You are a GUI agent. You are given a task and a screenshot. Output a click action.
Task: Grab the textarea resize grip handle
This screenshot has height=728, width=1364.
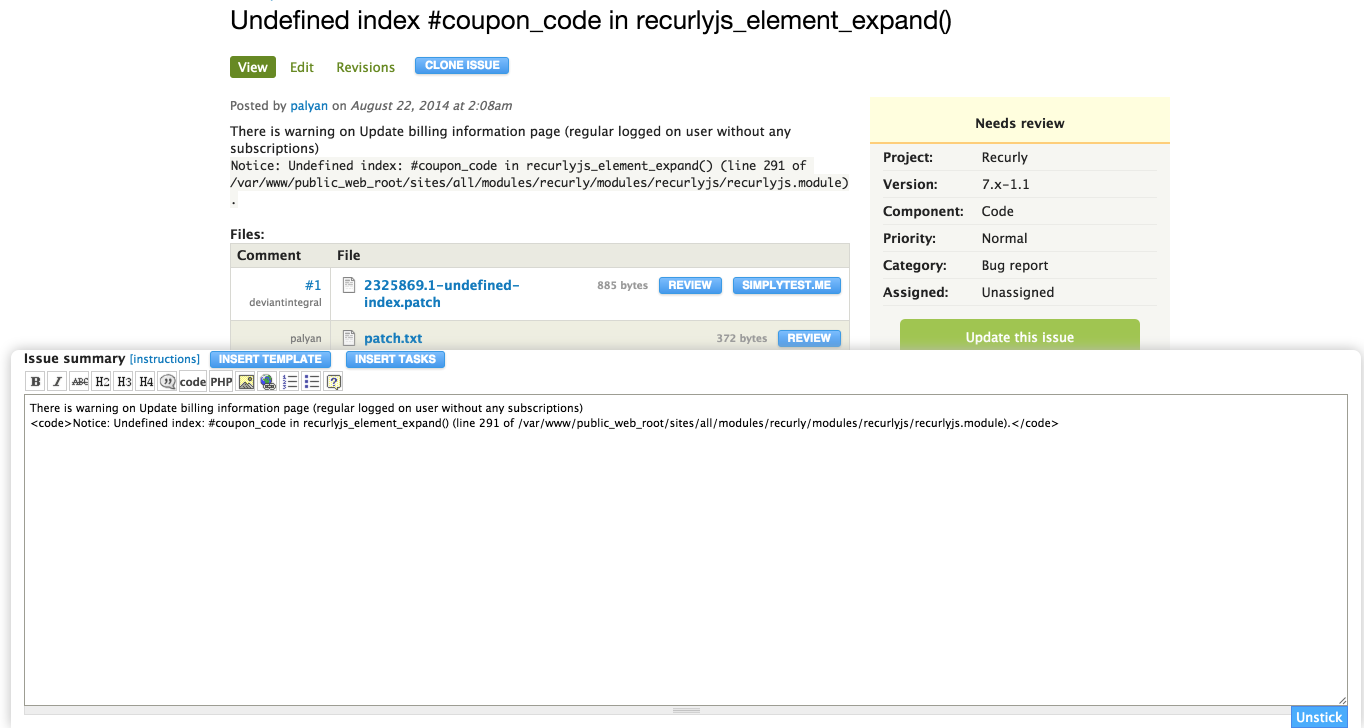[x=686, y=710]
